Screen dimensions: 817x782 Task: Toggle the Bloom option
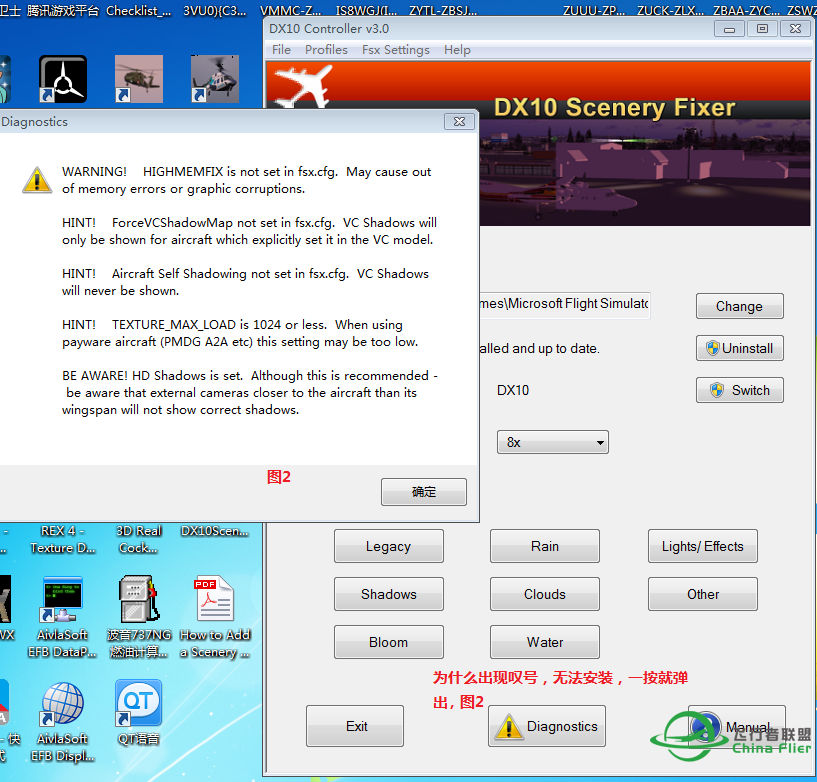pyautogui.click(x=388, y=641)
